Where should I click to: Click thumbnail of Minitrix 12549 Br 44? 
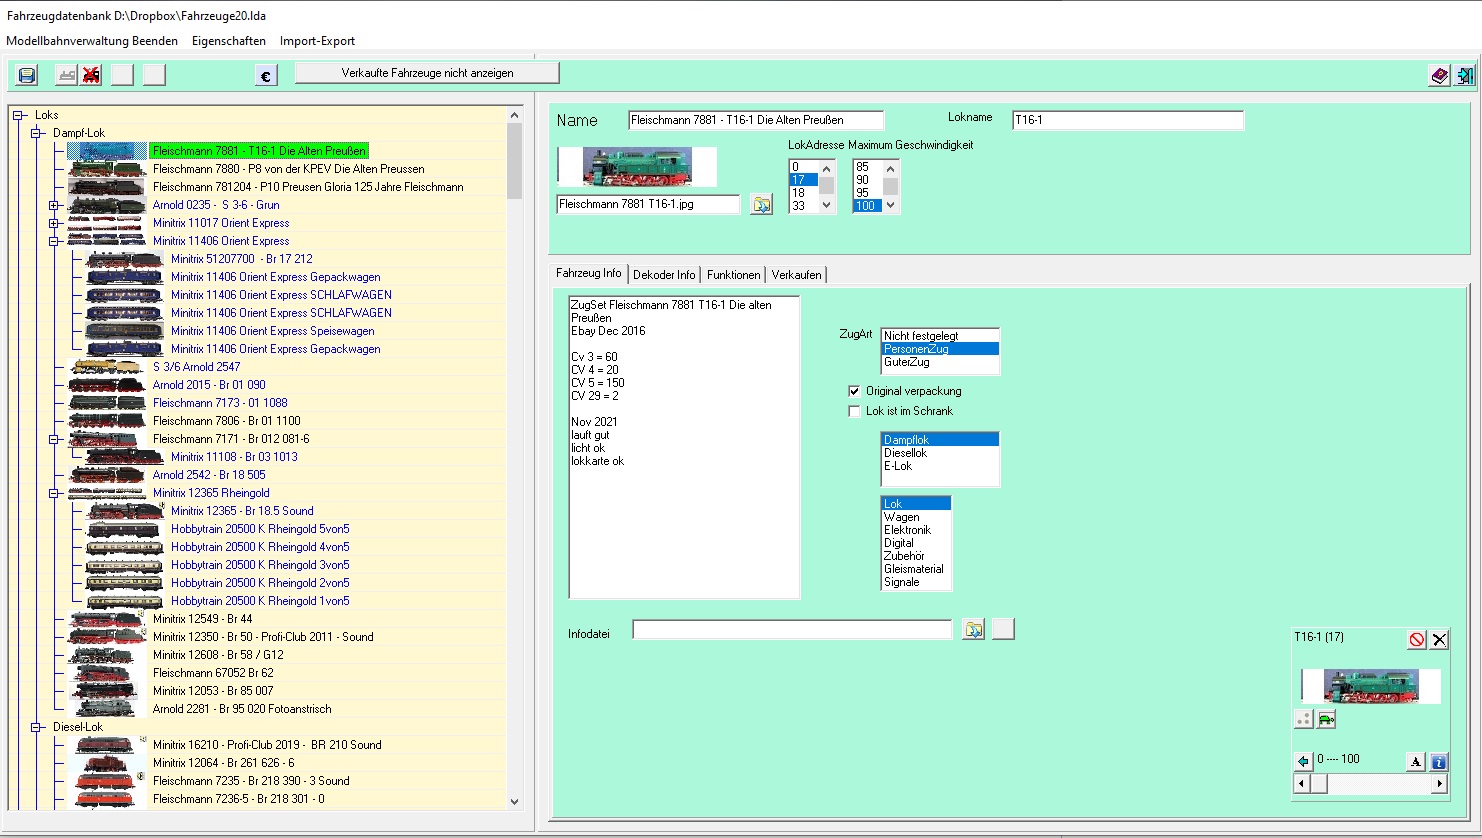pos(107,619)
